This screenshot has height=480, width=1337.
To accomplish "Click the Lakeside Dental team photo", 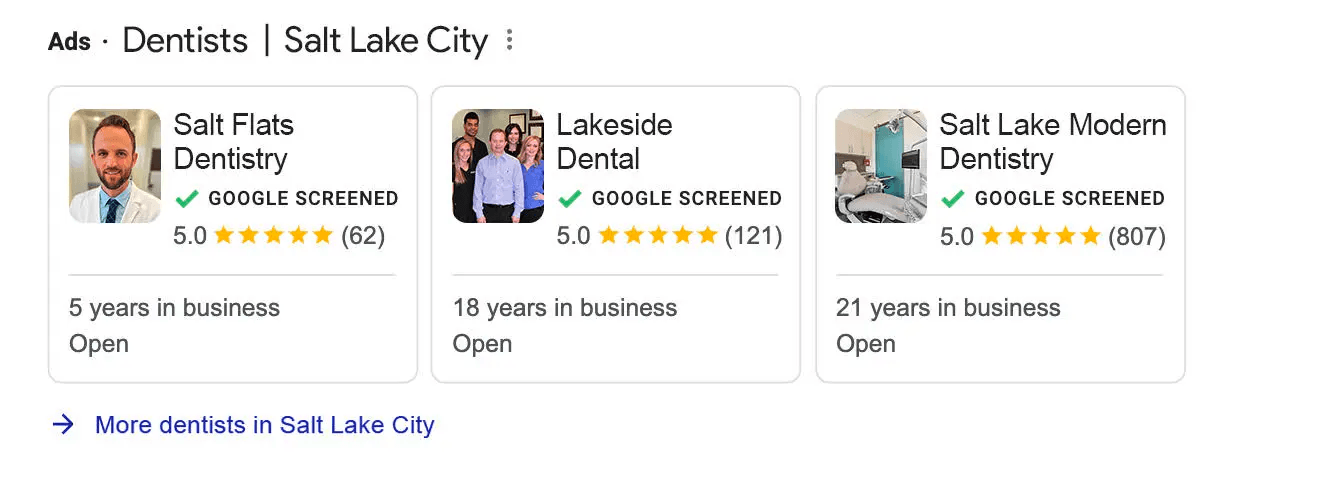I will [498, 166].
